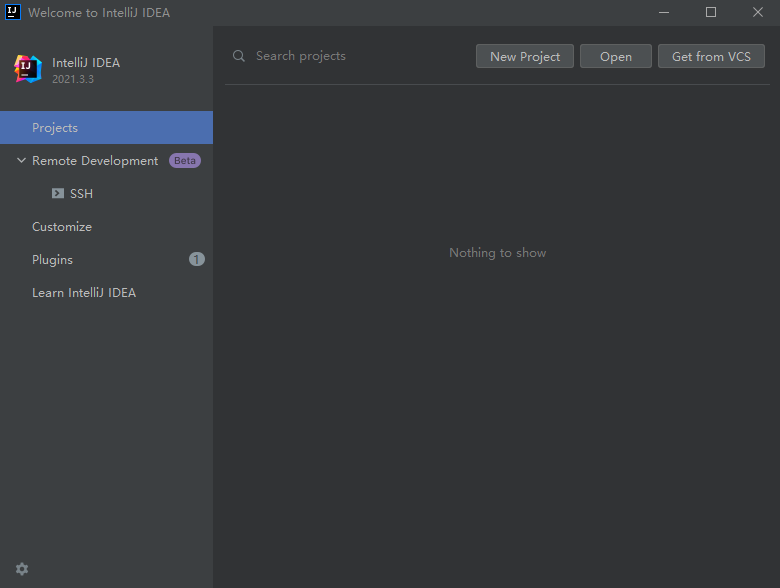Click the IJ icon in title bar
The image size is (780, 588).
(13, 13)
